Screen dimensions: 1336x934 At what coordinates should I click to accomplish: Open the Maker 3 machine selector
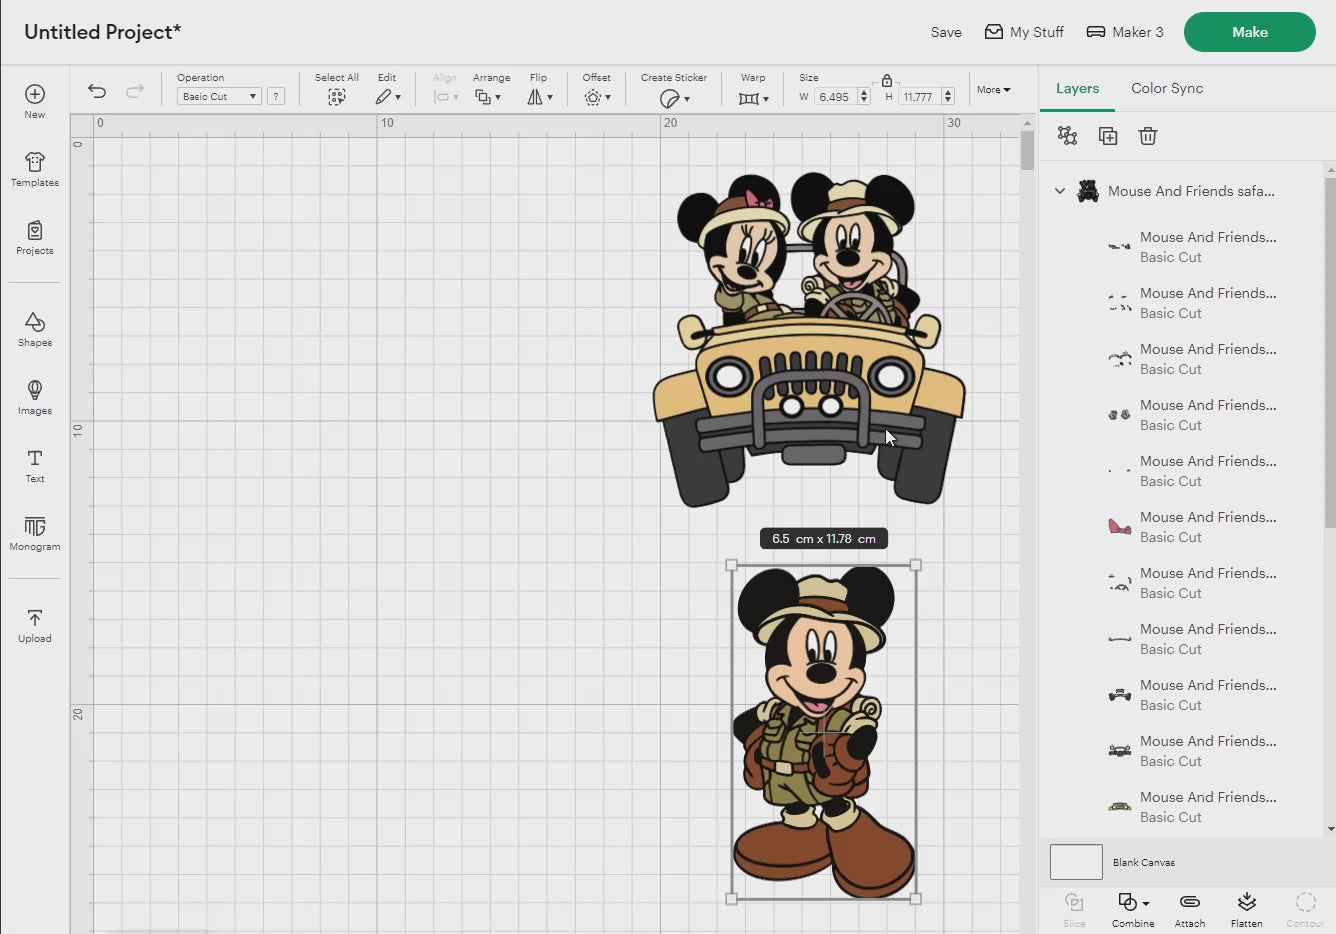pos(1125,32)
